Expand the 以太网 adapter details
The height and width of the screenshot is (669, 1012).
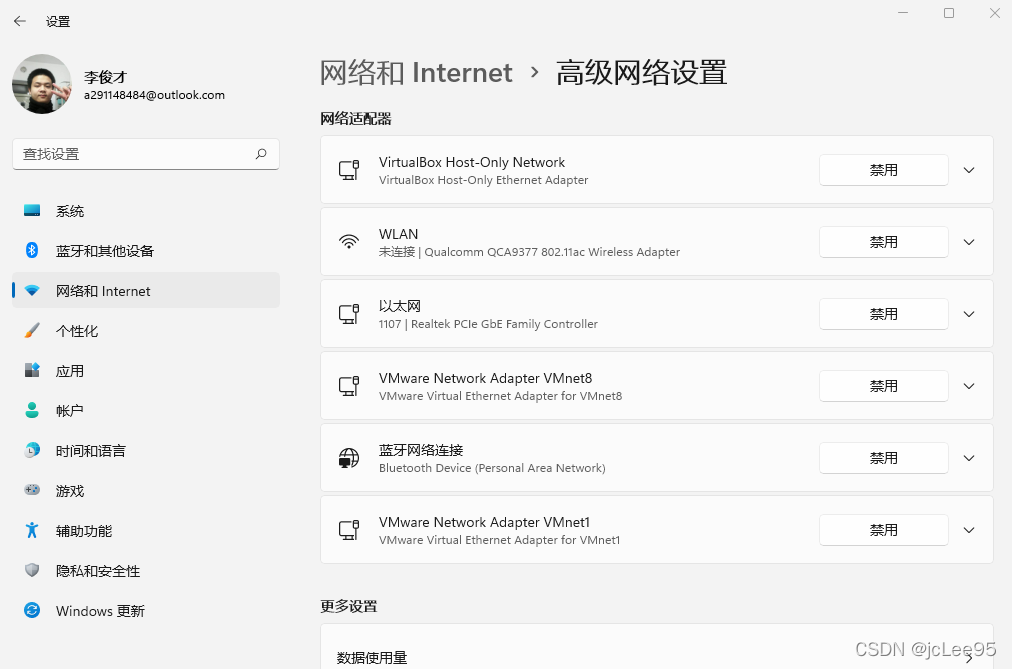[969, 314]
